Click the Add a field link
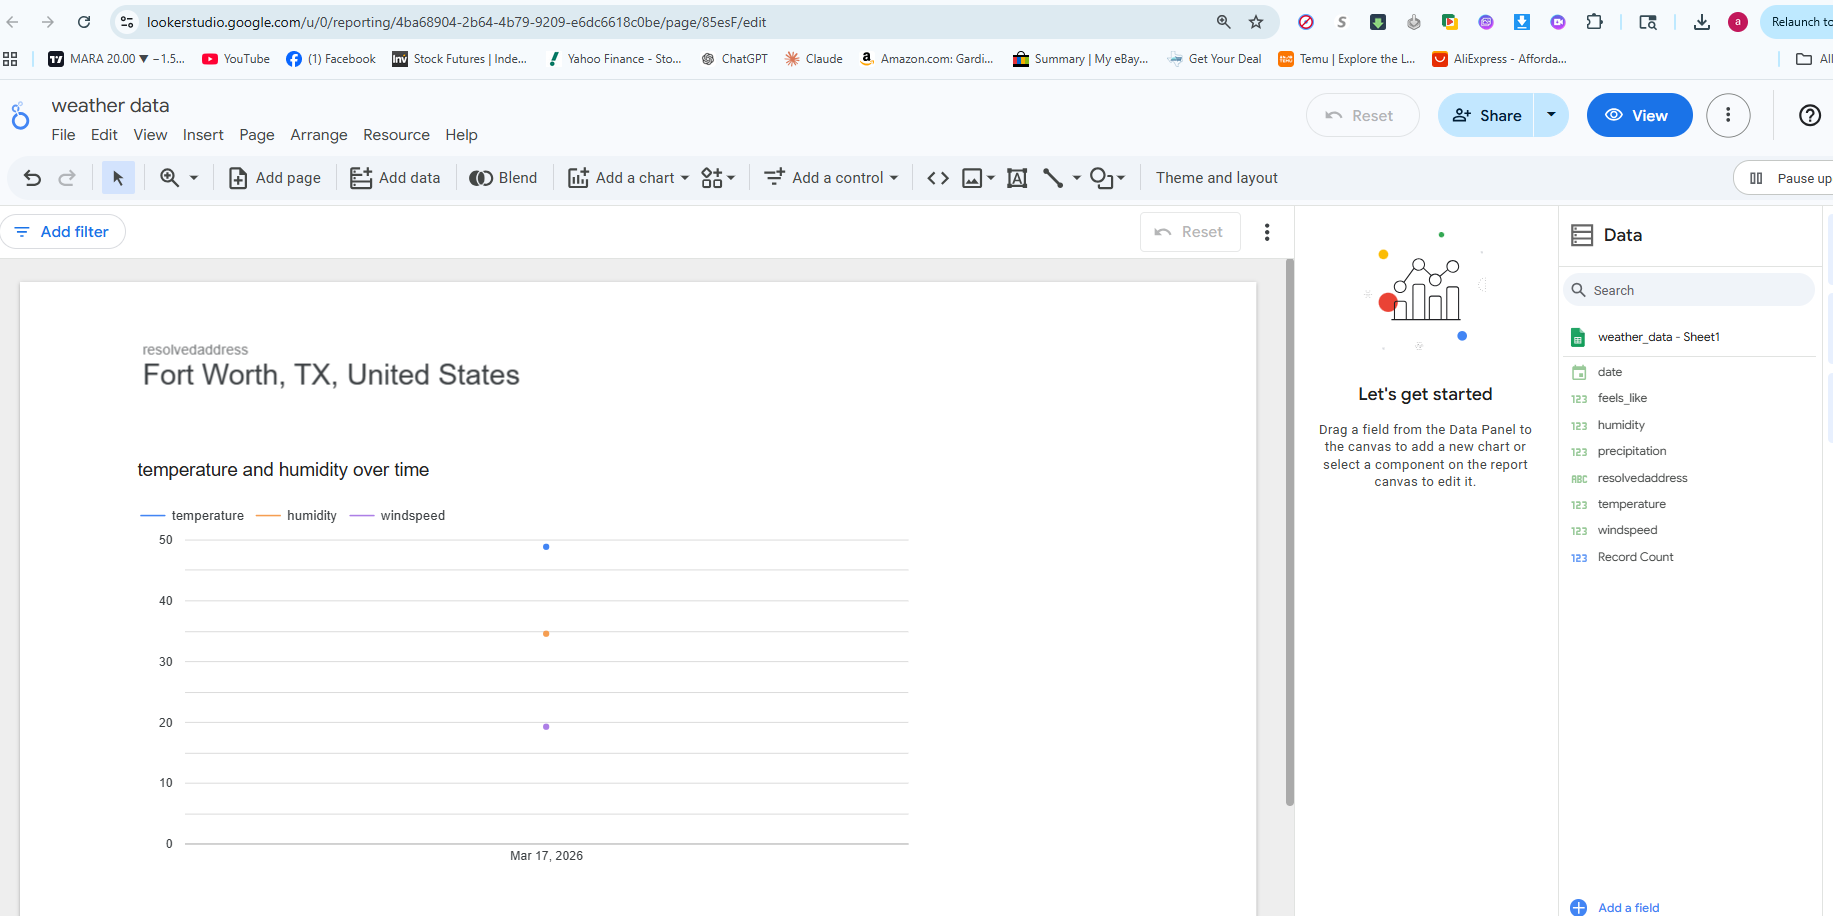Screen dimensions: 1833x916 1627,907
